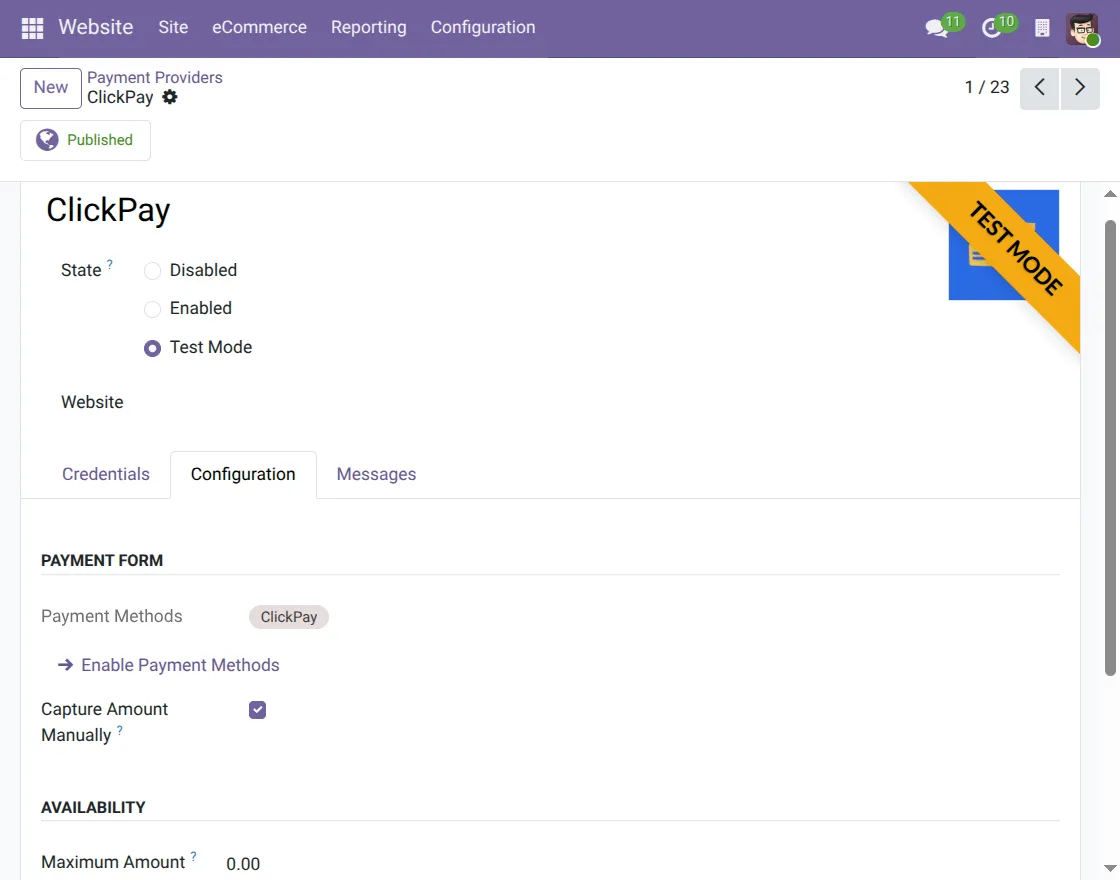Select the Disabled state radio
Screen dimensions: 1120x880
(152, 271)
